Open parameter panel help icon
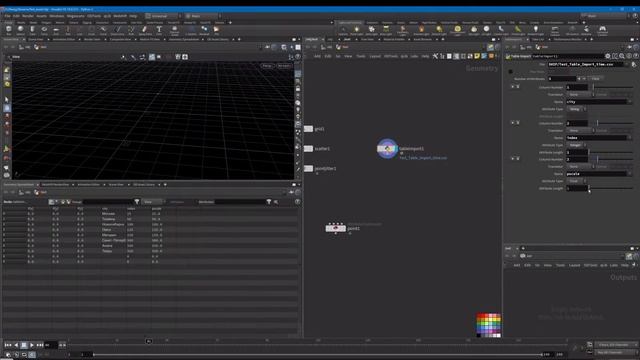 tap(636, 56)
